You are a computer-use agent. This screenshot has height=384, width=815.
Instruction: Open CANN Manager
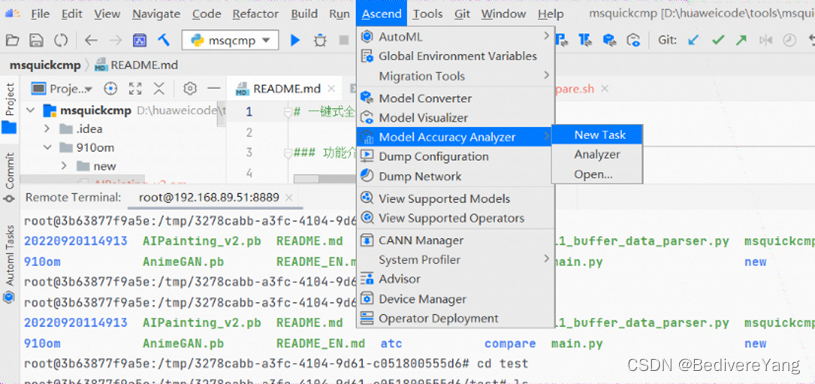click(456, 240)
